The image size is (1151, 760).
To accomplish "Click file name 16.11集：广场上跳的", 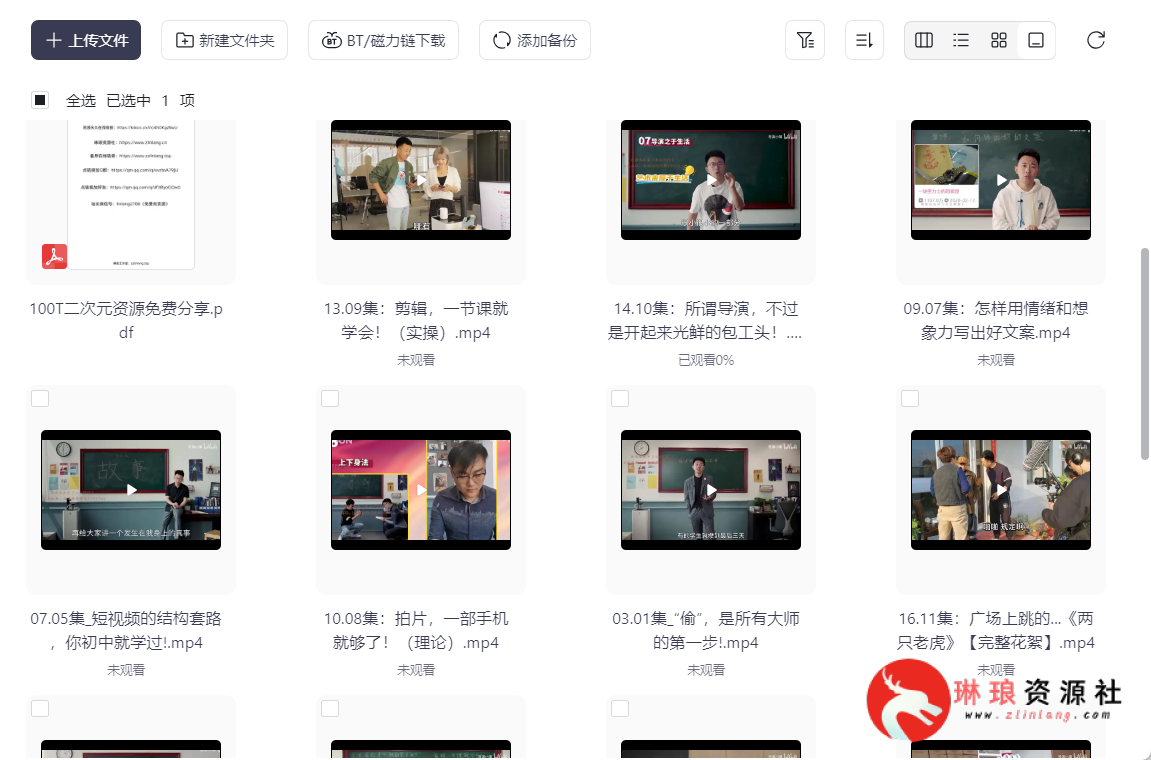I will (x=995, y=630).
